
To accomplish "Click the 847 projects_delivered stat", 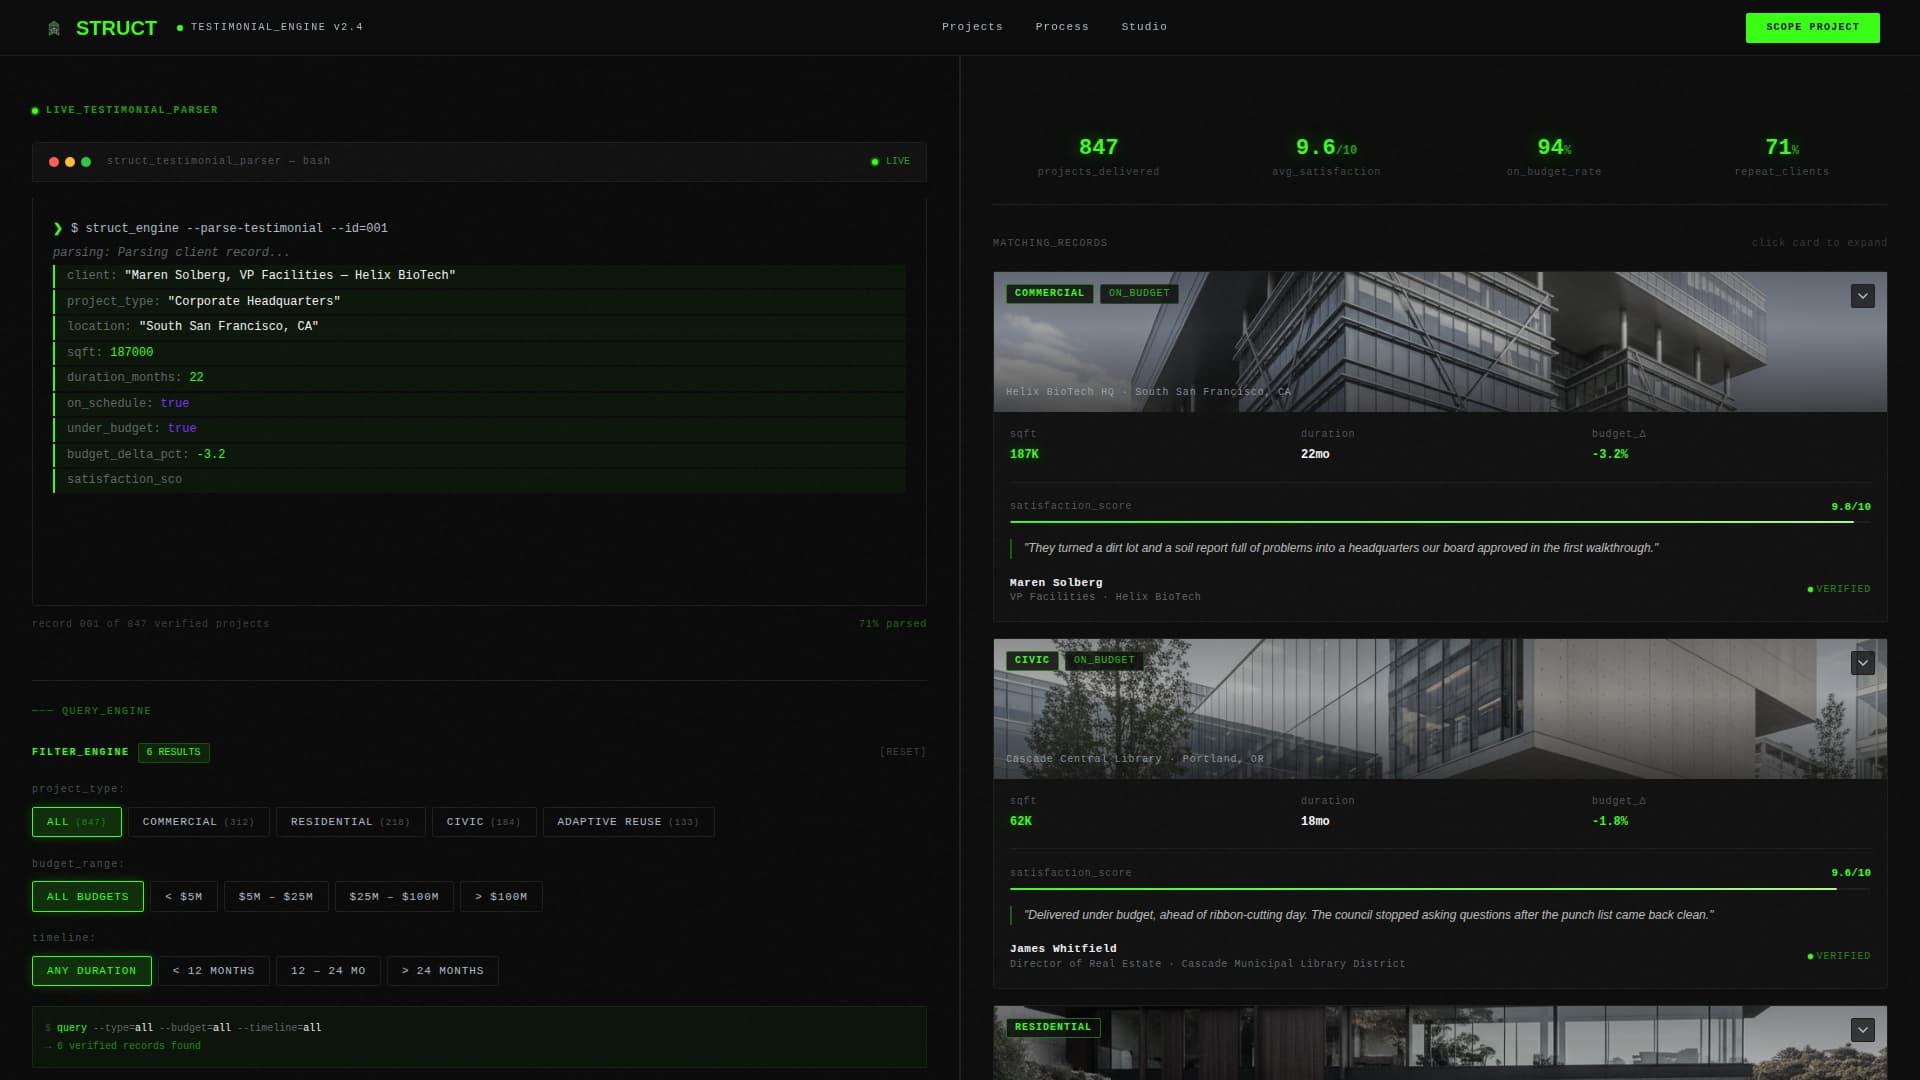I will tap(1098, 157).
